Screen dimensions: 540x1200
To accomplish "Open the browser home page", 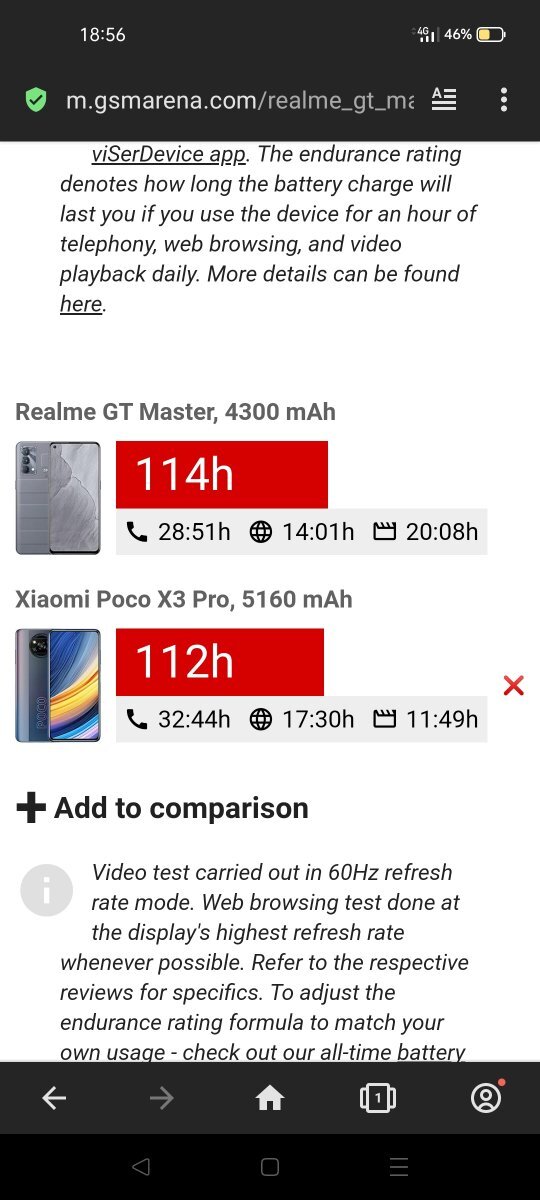I will click(270, 1098).
